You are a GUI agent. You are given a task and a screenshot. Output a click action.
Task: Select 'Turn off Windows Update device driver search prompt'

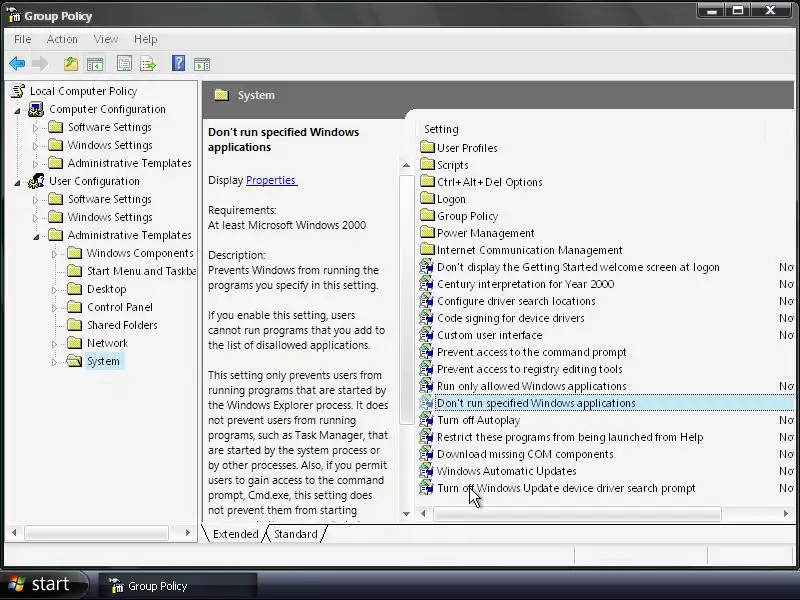tap(566, 488)
